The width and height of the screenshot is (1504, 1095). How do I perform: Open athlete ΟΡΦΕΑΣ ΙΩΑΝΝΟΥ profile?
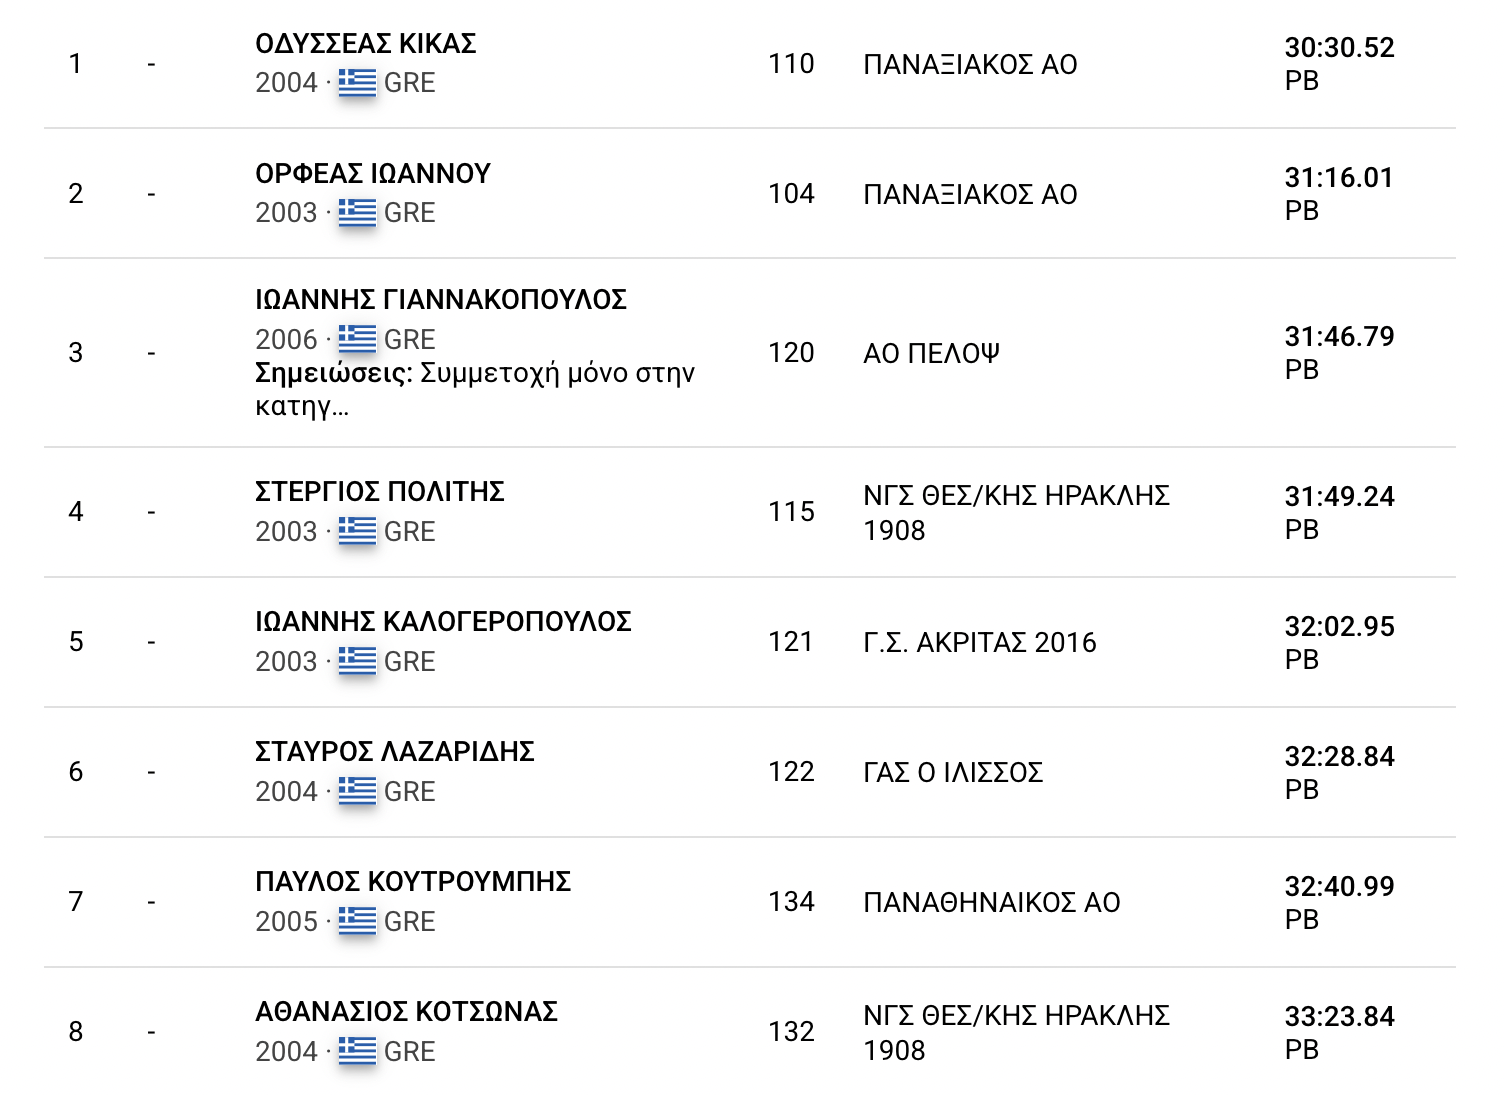(373, 174)
